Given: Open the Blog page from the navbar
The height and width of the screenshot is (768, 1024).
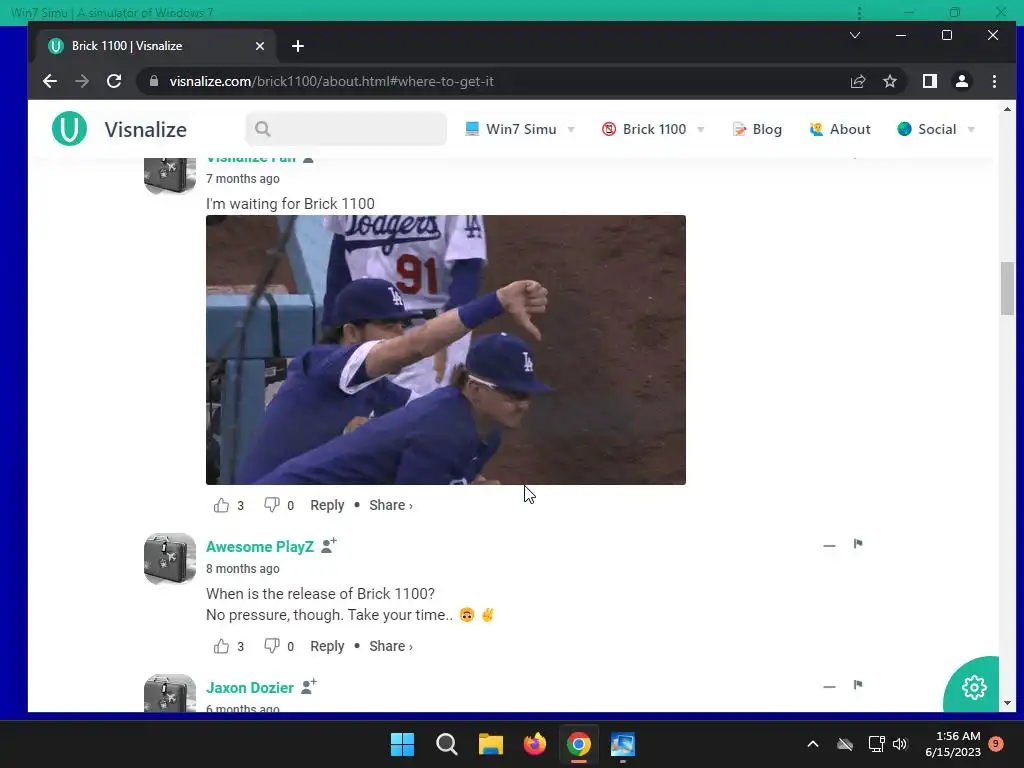Looking at the screenshot, I should [x=758, y=129].
